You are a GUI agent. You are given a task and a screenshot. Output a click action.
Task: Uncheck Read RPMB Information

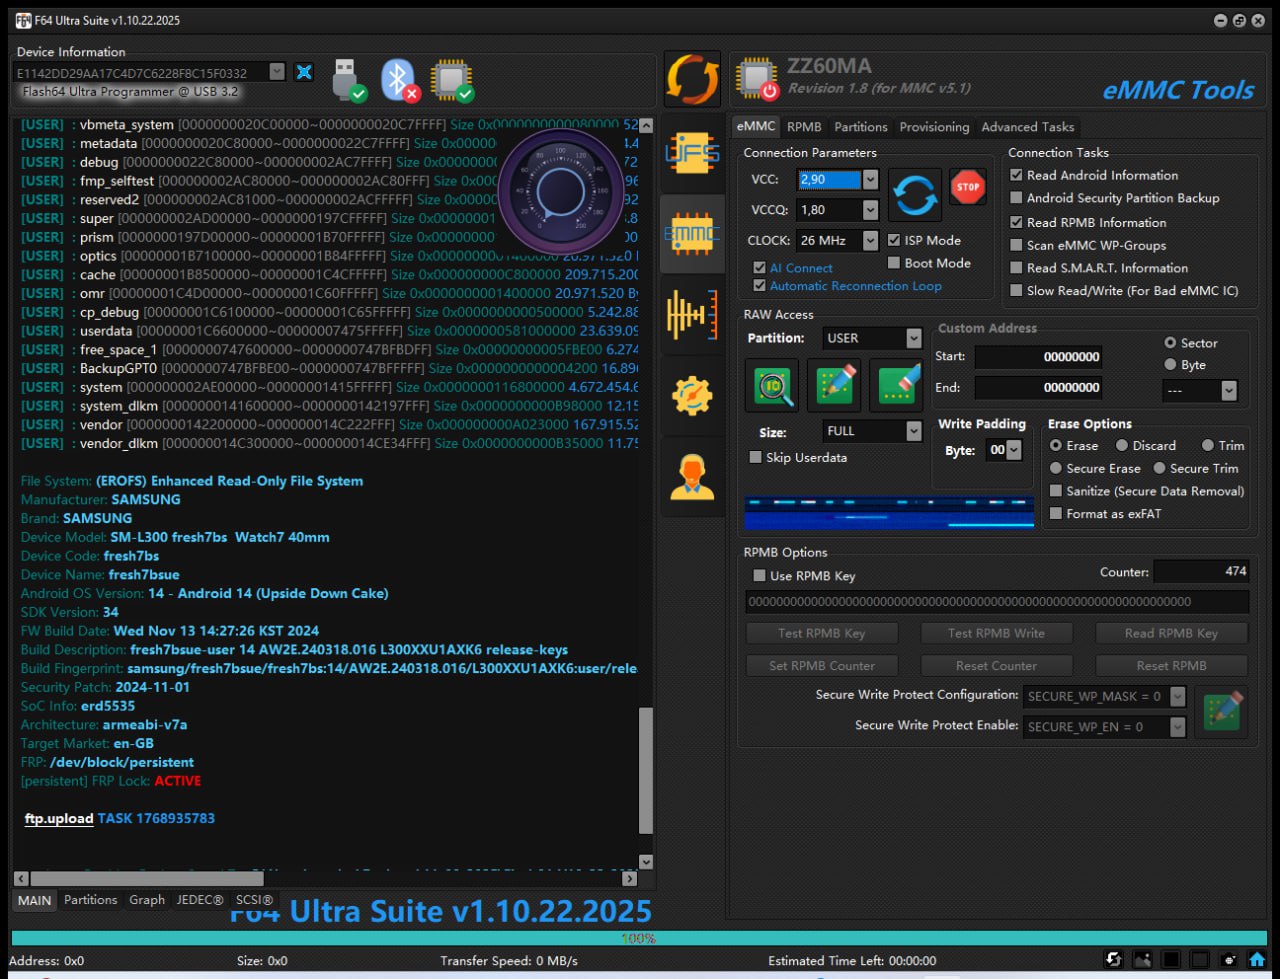(x=1016, y=222)
